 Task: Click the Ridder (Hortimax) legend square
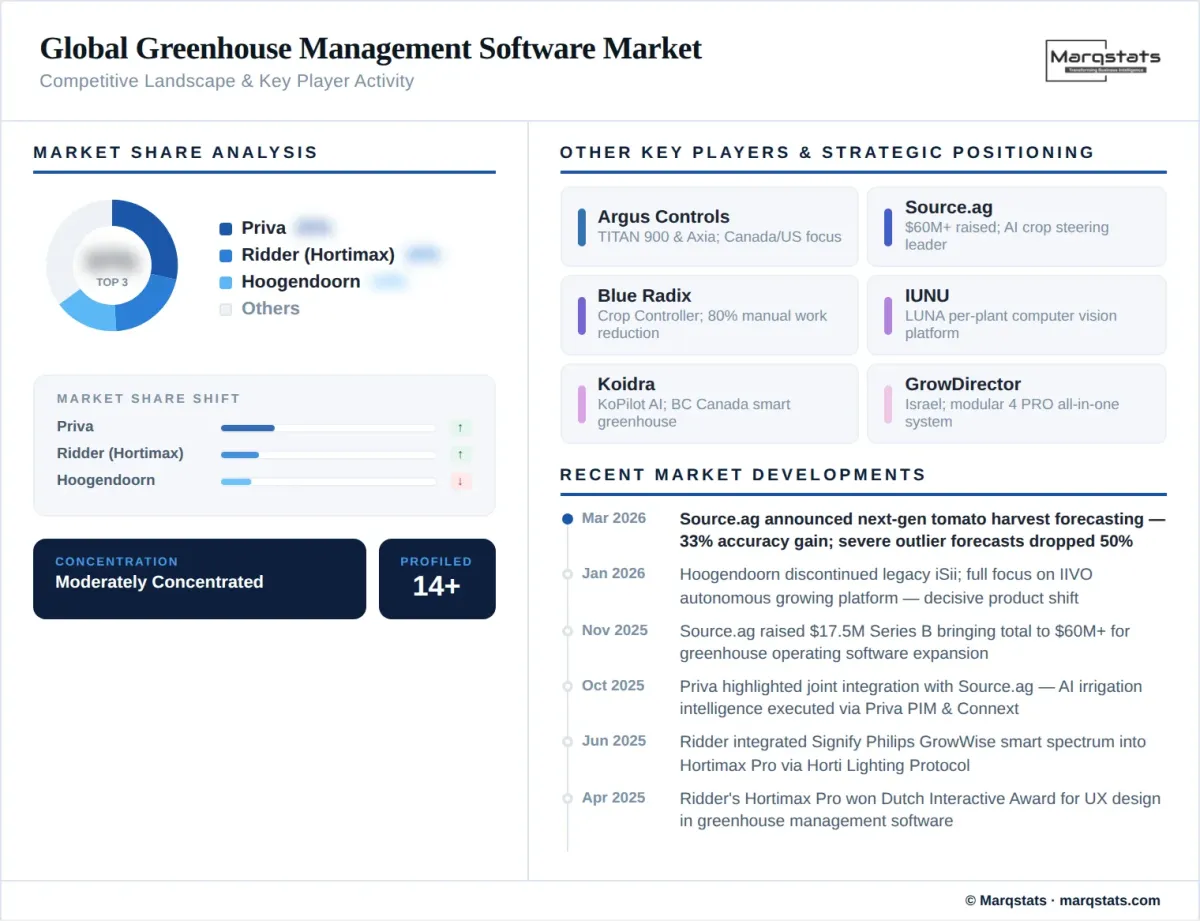[226, 254]
